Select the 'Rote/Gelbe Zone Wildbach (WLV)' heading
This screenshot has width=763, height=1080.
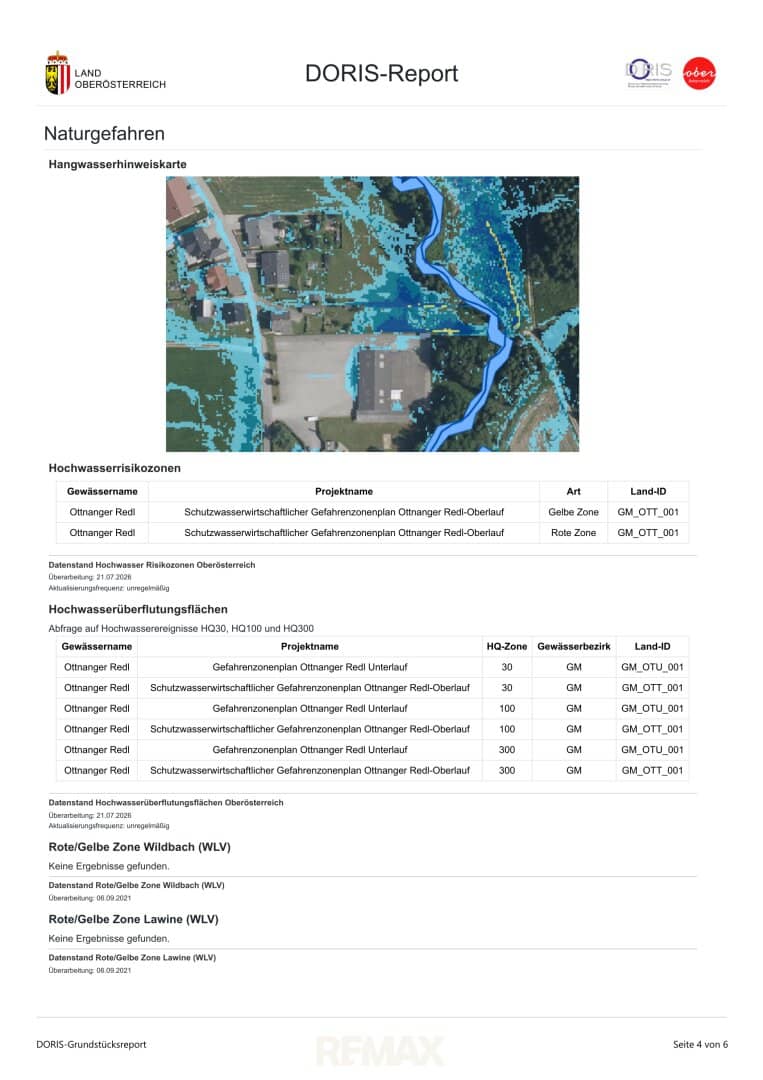point(139,847)
